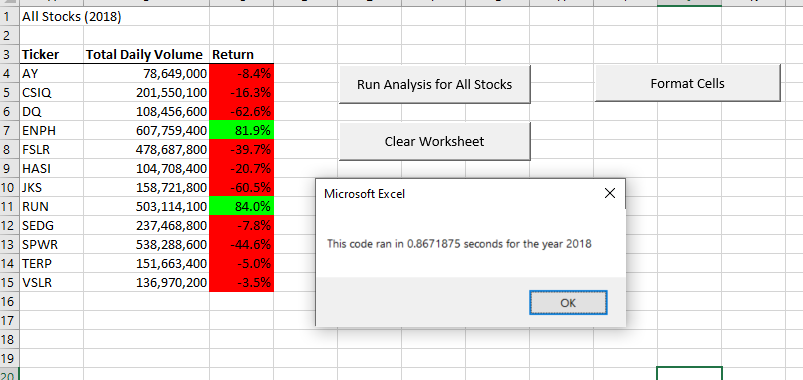
Task: Select volume cell 538,288,600
Action: pyautogui.click(x=146, y=244)
